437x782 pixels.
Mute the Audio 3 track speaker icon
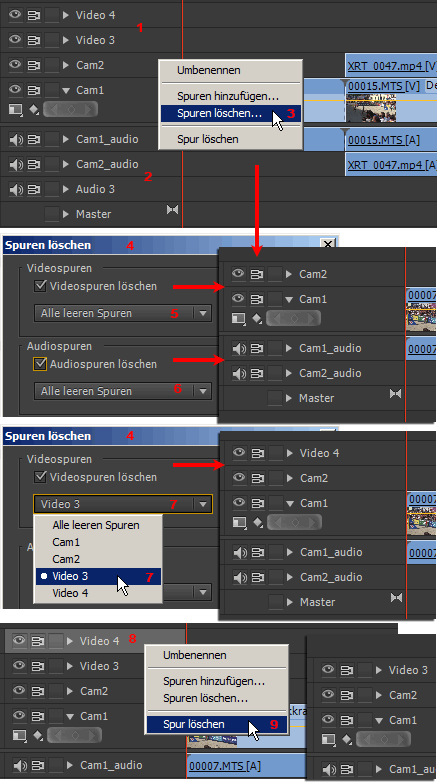tap(16, 189)
